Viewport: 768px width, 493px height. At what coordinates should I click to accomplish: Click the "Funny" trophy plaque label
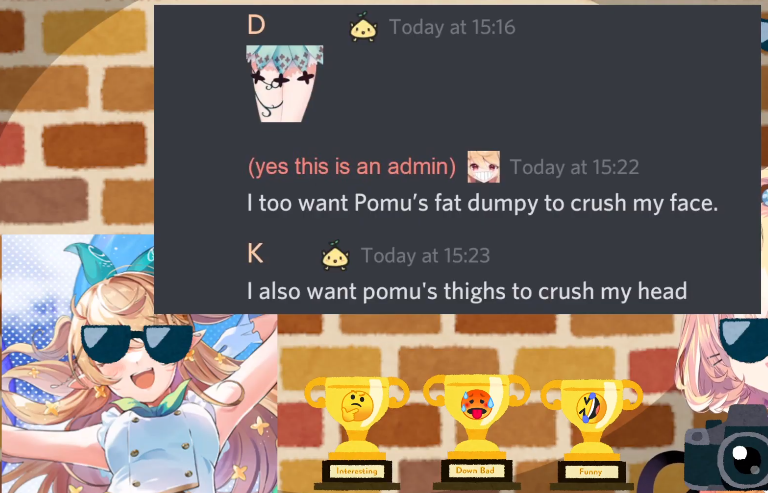click(x=590, y=472)
